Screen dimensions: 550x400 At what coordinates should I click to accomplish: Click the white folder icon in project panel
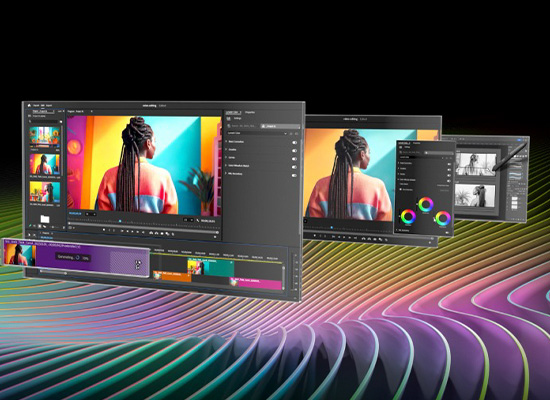[45, 219]
